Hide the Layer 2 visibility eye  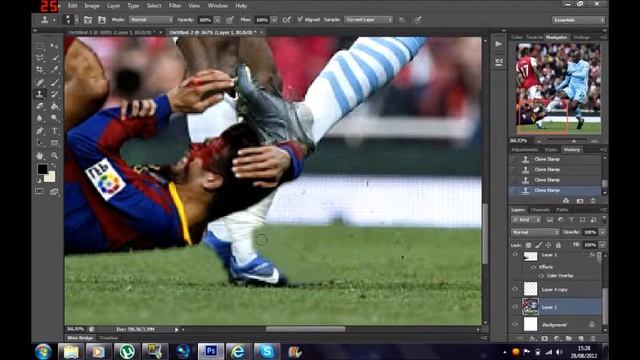pyautogui.click(x=515, y=255)
